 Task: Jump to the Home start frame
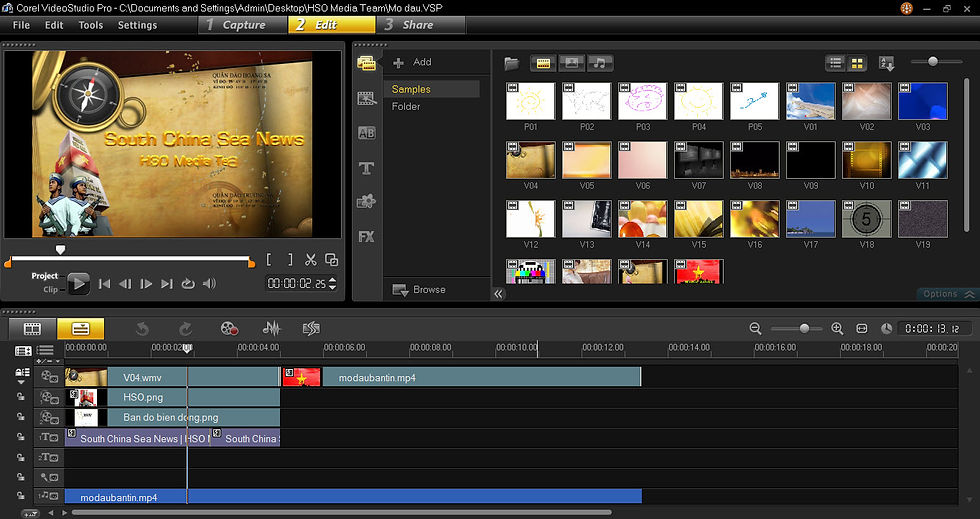click(x=104, y=284)
